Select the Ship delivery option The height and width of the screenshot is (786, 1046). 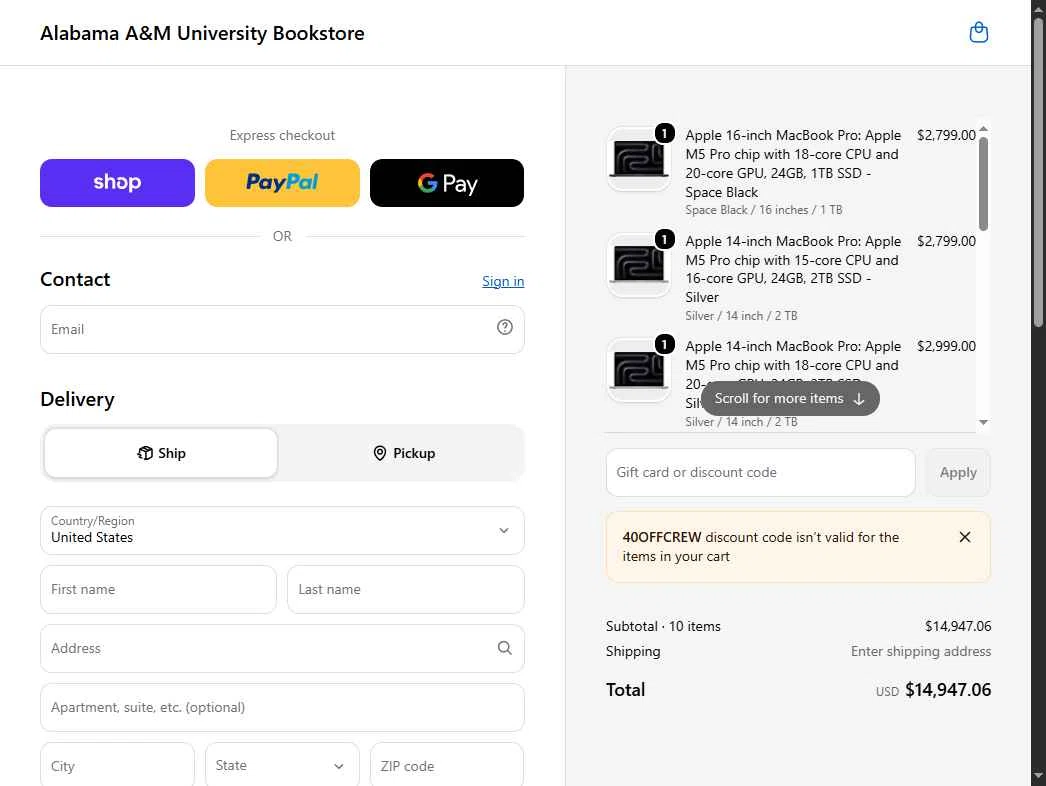coord(161,453)
